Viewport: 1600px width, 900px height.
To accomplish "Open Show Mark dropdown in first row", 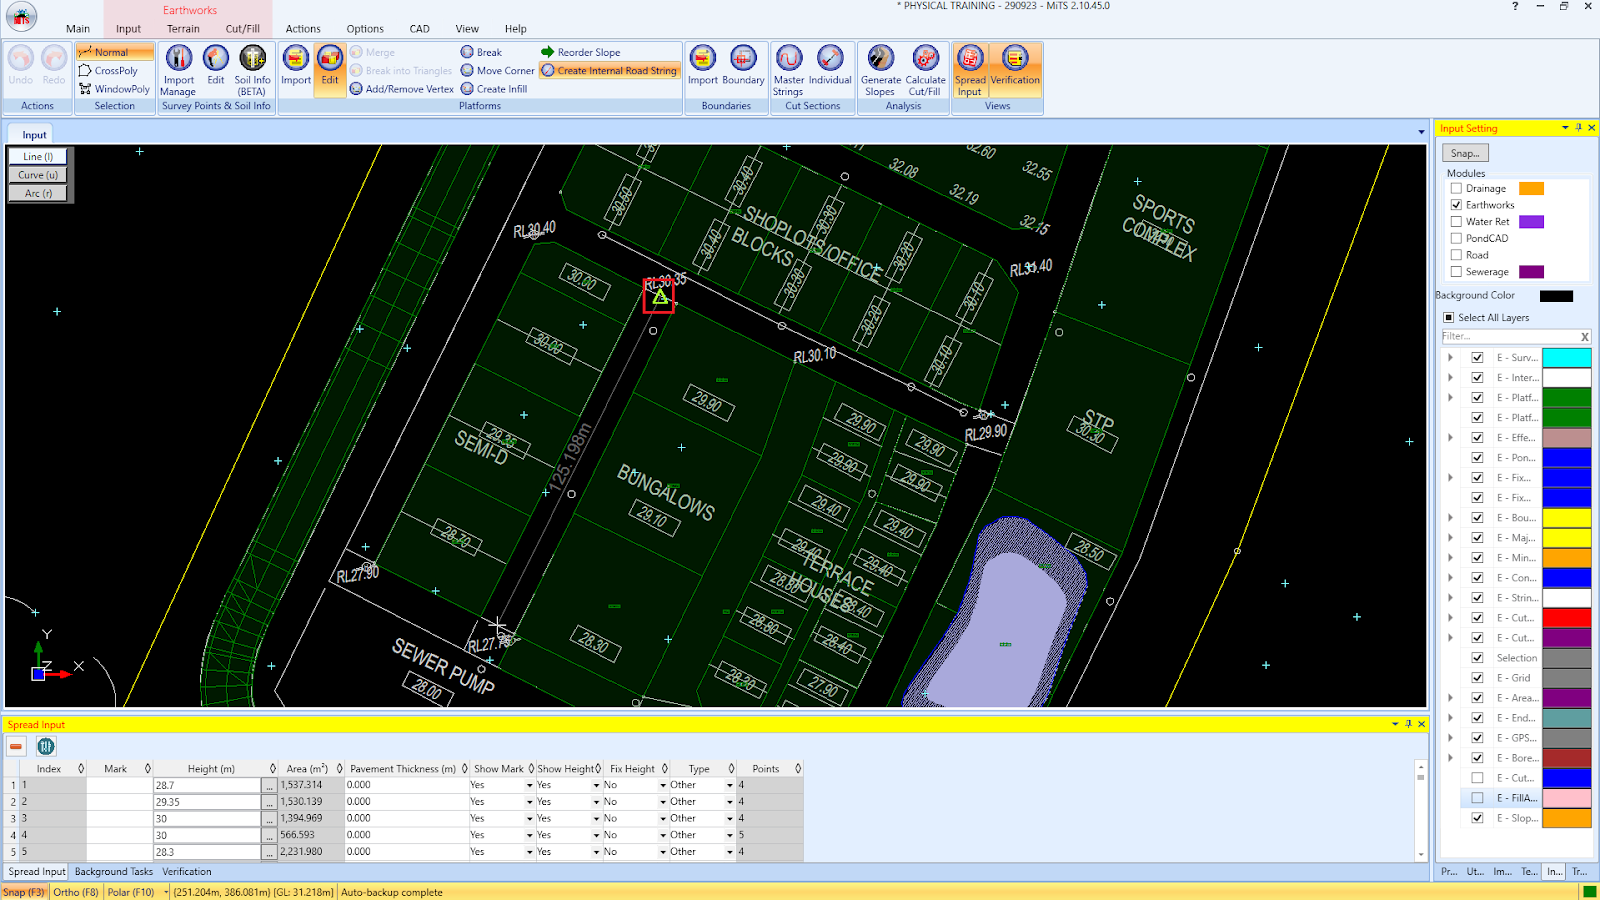I will pyautogui.click(x=529, y=786).
